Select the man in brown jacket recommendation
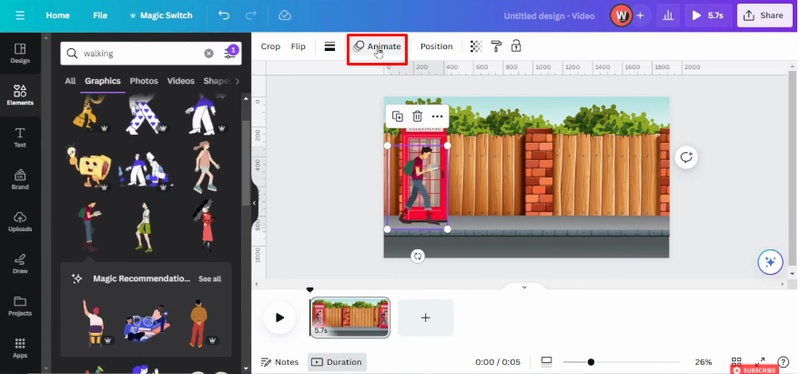This screenshot has width=800, height=374. point(198,323)
